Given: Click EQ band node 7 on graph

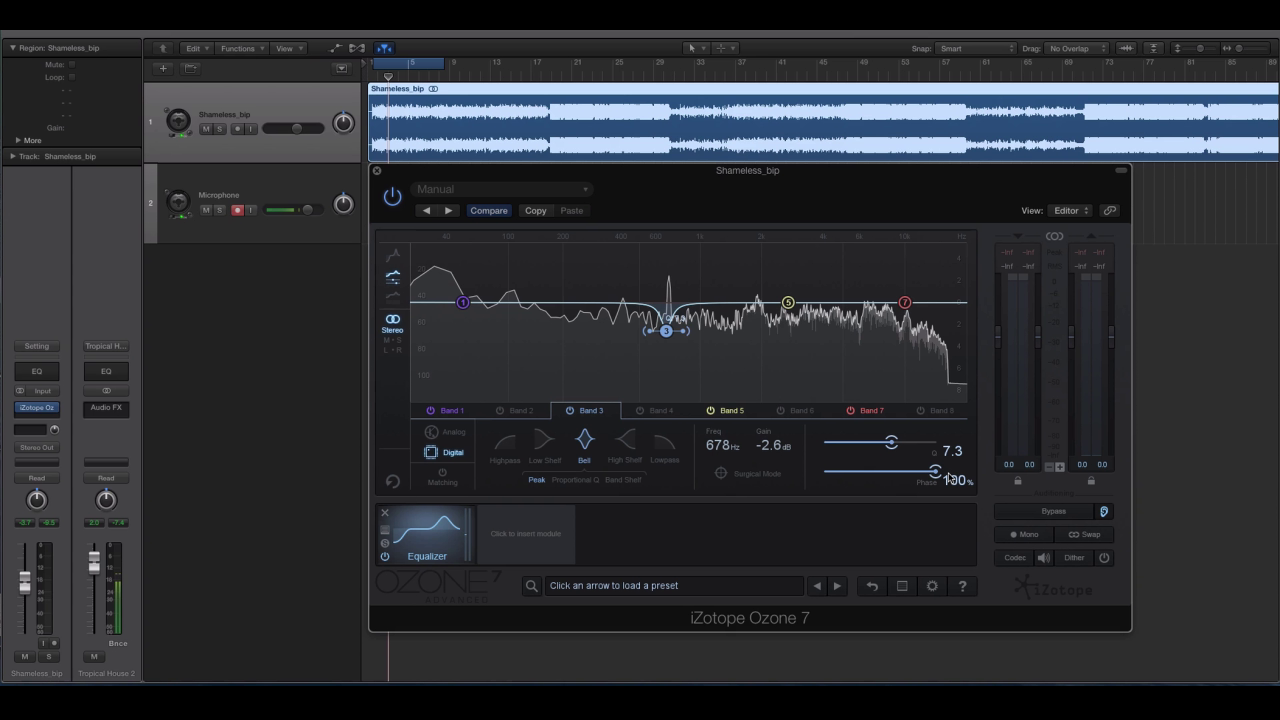Looking at the screenshot, I should point(905,302).
